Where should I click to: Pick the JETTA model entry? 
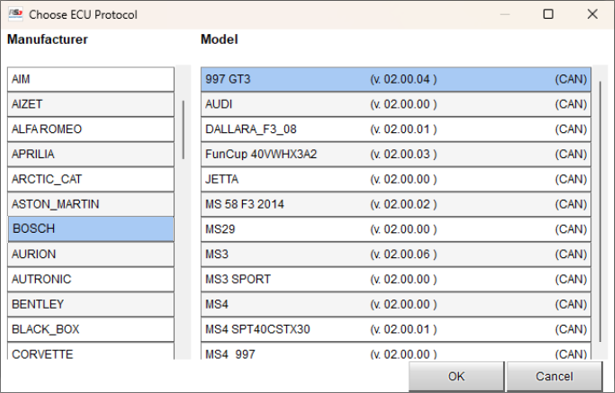396,179
